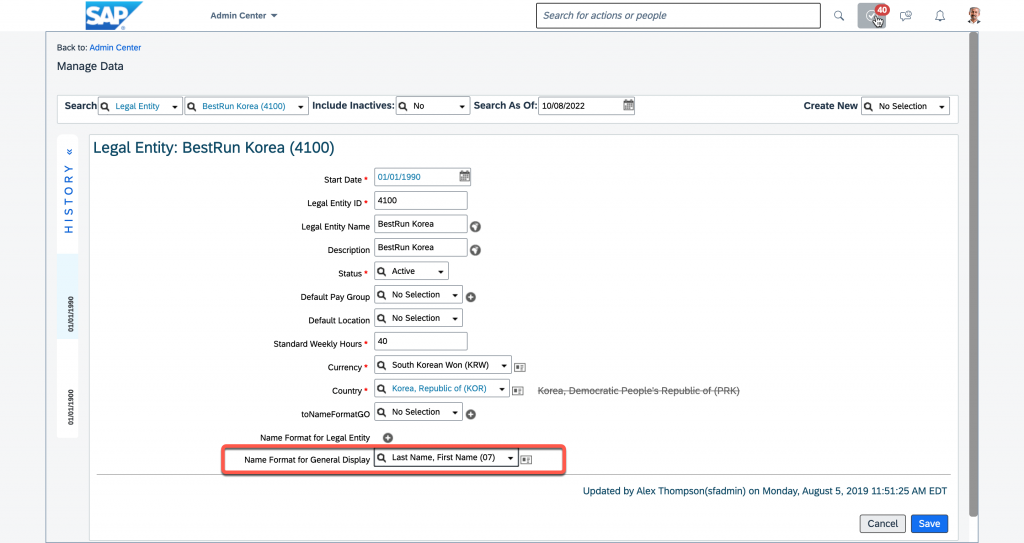1024x543 pixels.
Task: Open the toNameFormatGO dropdown
Action: tap(418, 412)
